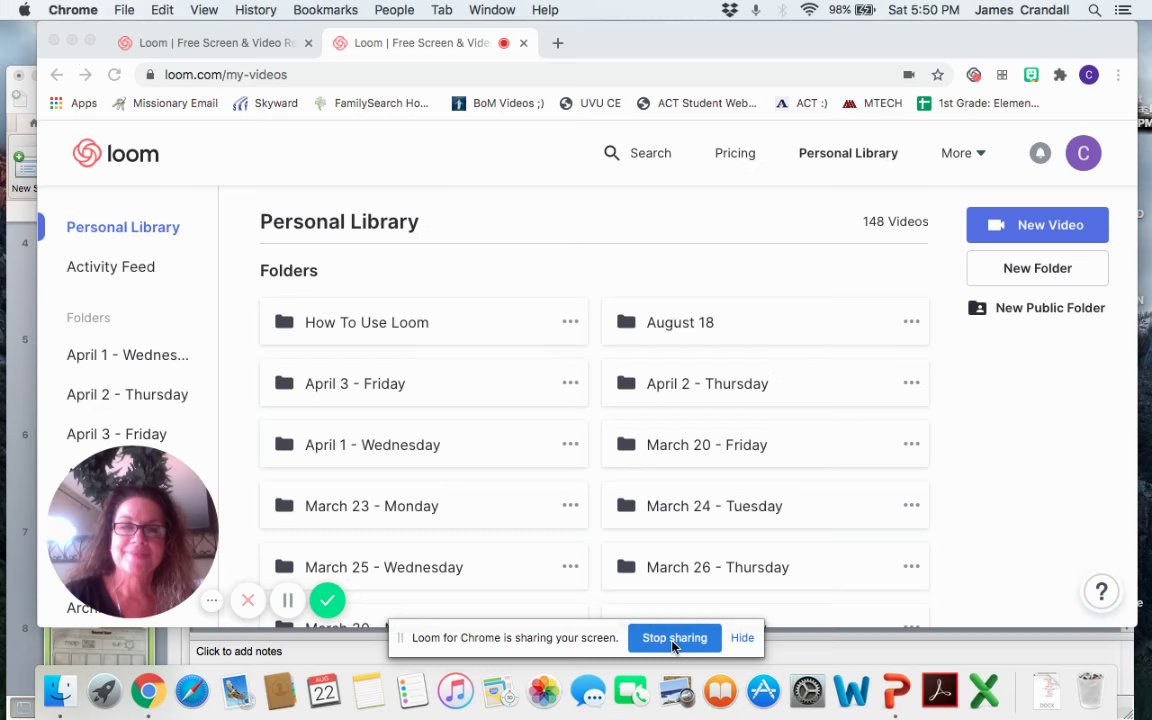Image resolution: width=1152 pixels, height=720 pixels.
Task: Expand the More dropdown in Loom header
Action: (963, 153)
